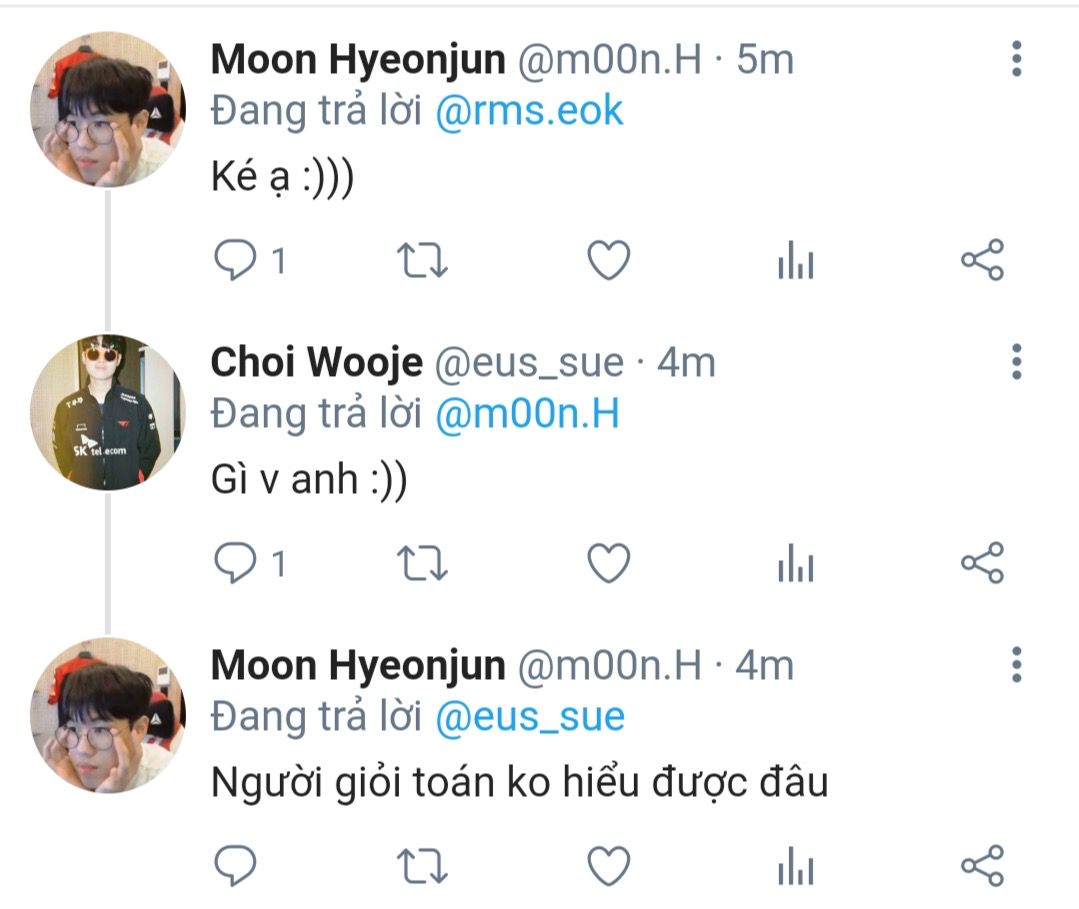This screenshot has width=1079, height=909.
Task: Reply to Choi Wooje's "Gì v anh" tweet
Action: coord(235,563)
